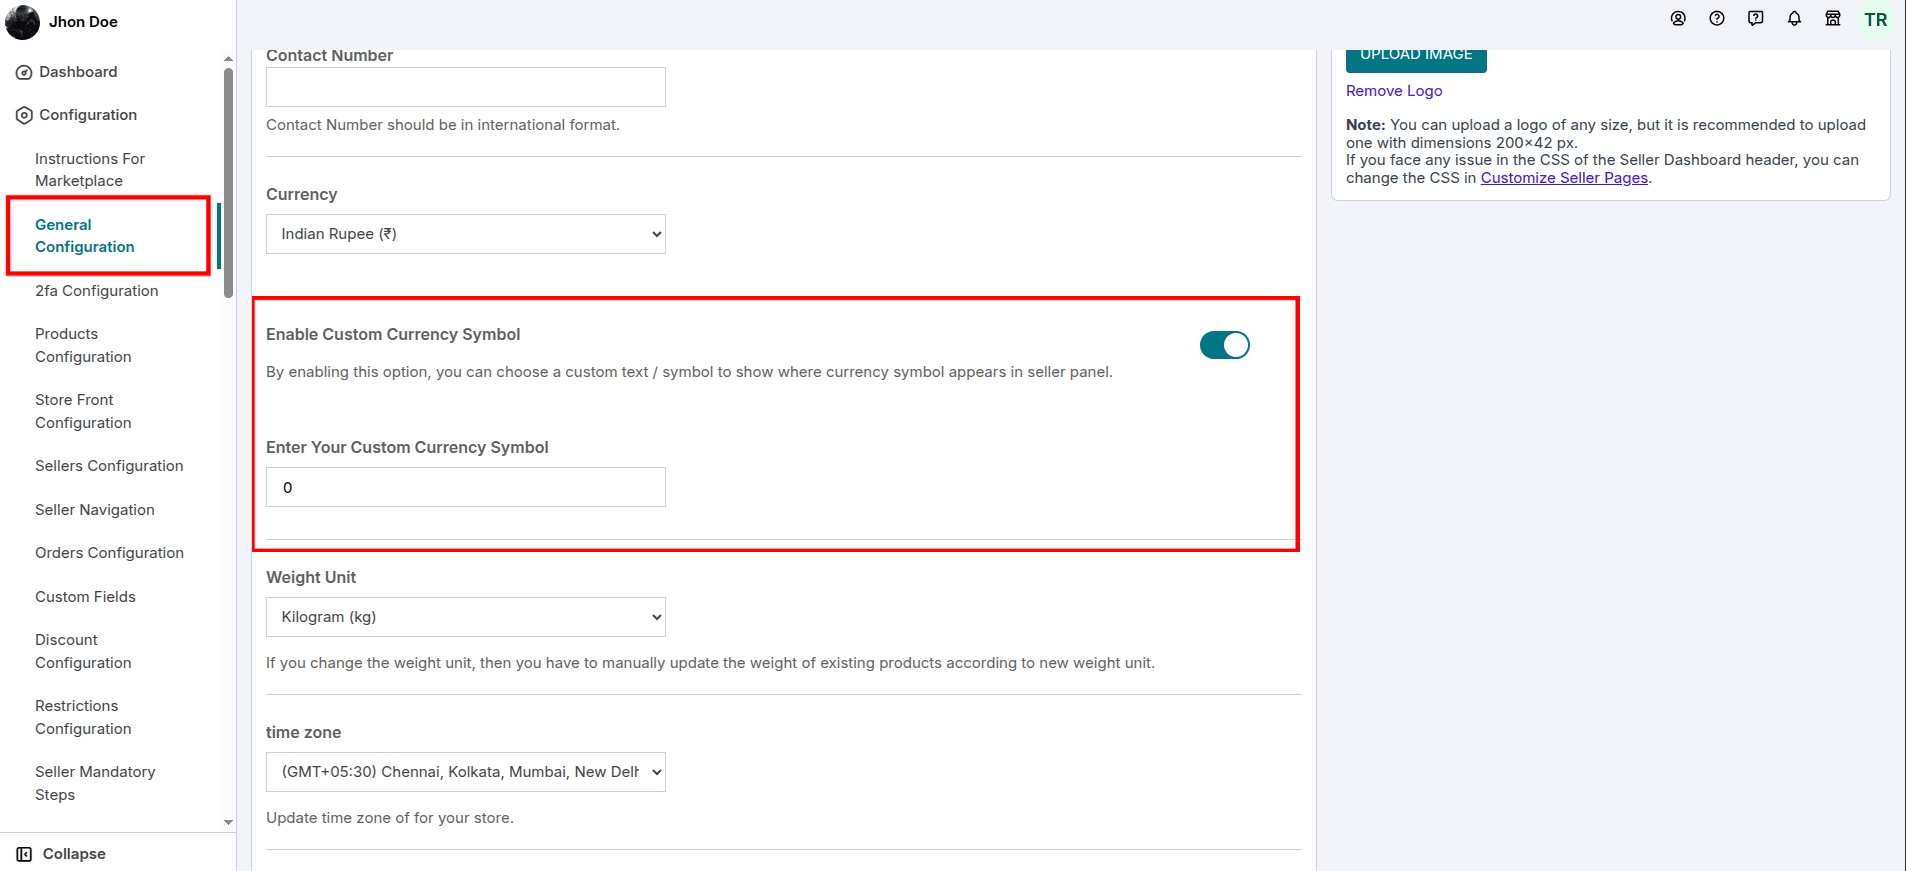
Task: Click the Weight Unit label
Action: (311, 577)
